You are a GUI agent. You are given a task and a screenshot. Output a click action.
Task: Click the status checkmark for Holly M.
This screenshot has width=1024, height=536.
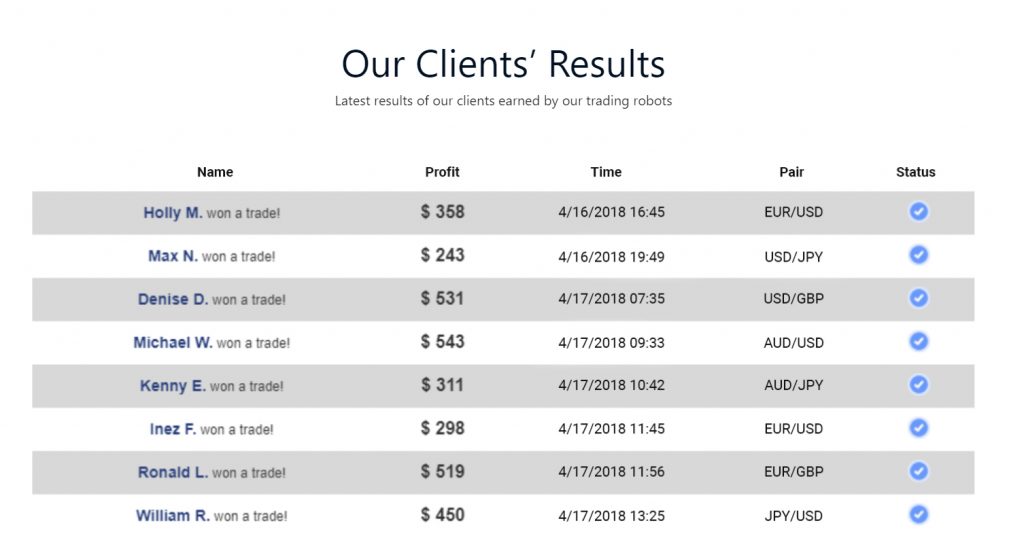pos(918,211)
